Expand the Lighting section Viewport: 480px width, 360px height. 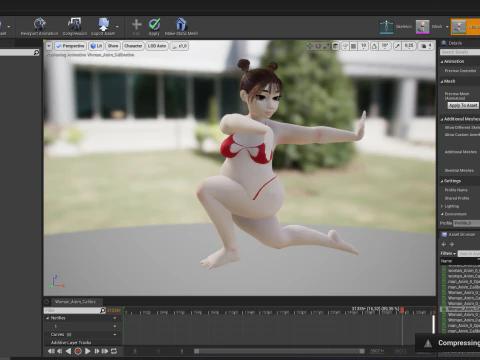click(442, 206)
